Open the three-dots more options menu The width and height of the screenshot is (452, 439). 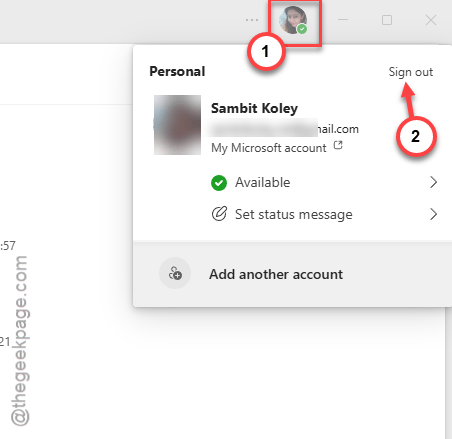coord(252,20)
